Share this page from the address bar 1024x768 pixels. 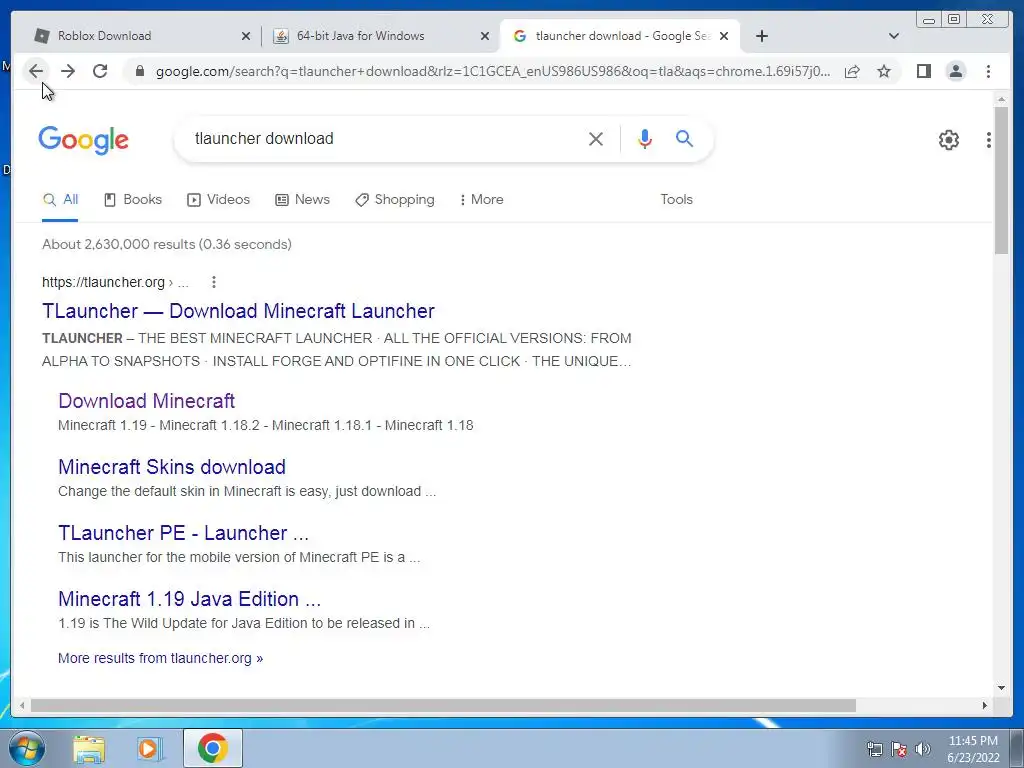pos(852,71)
